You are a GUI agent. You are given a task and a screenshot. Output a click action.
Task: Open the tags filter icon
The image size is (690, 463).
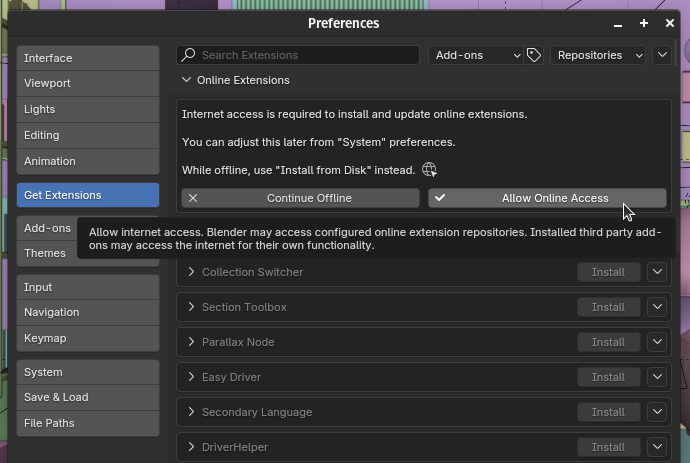[534, 55]
